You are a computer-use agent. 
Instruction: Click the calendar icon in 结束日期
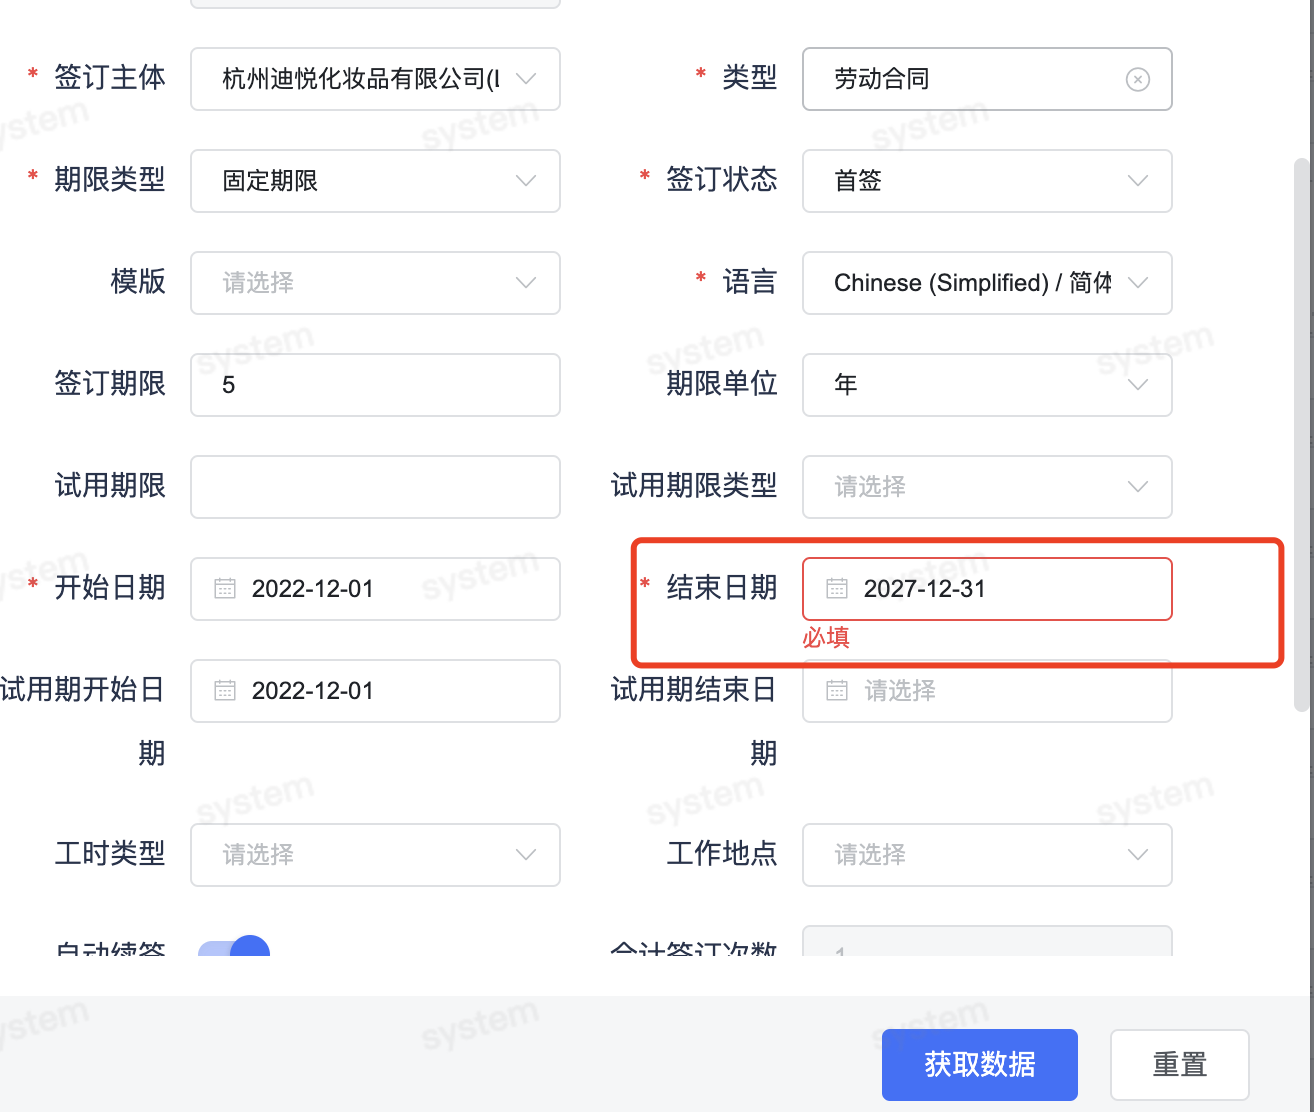coord(837,589)
